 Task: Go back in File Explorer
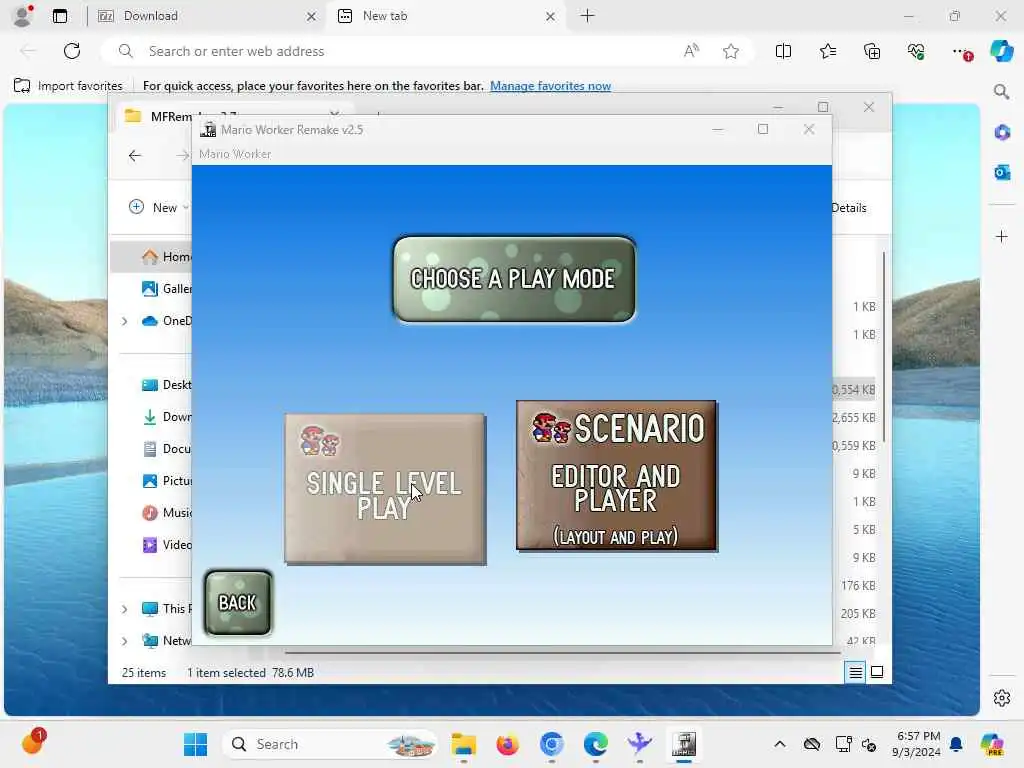(x=135, y=155)
